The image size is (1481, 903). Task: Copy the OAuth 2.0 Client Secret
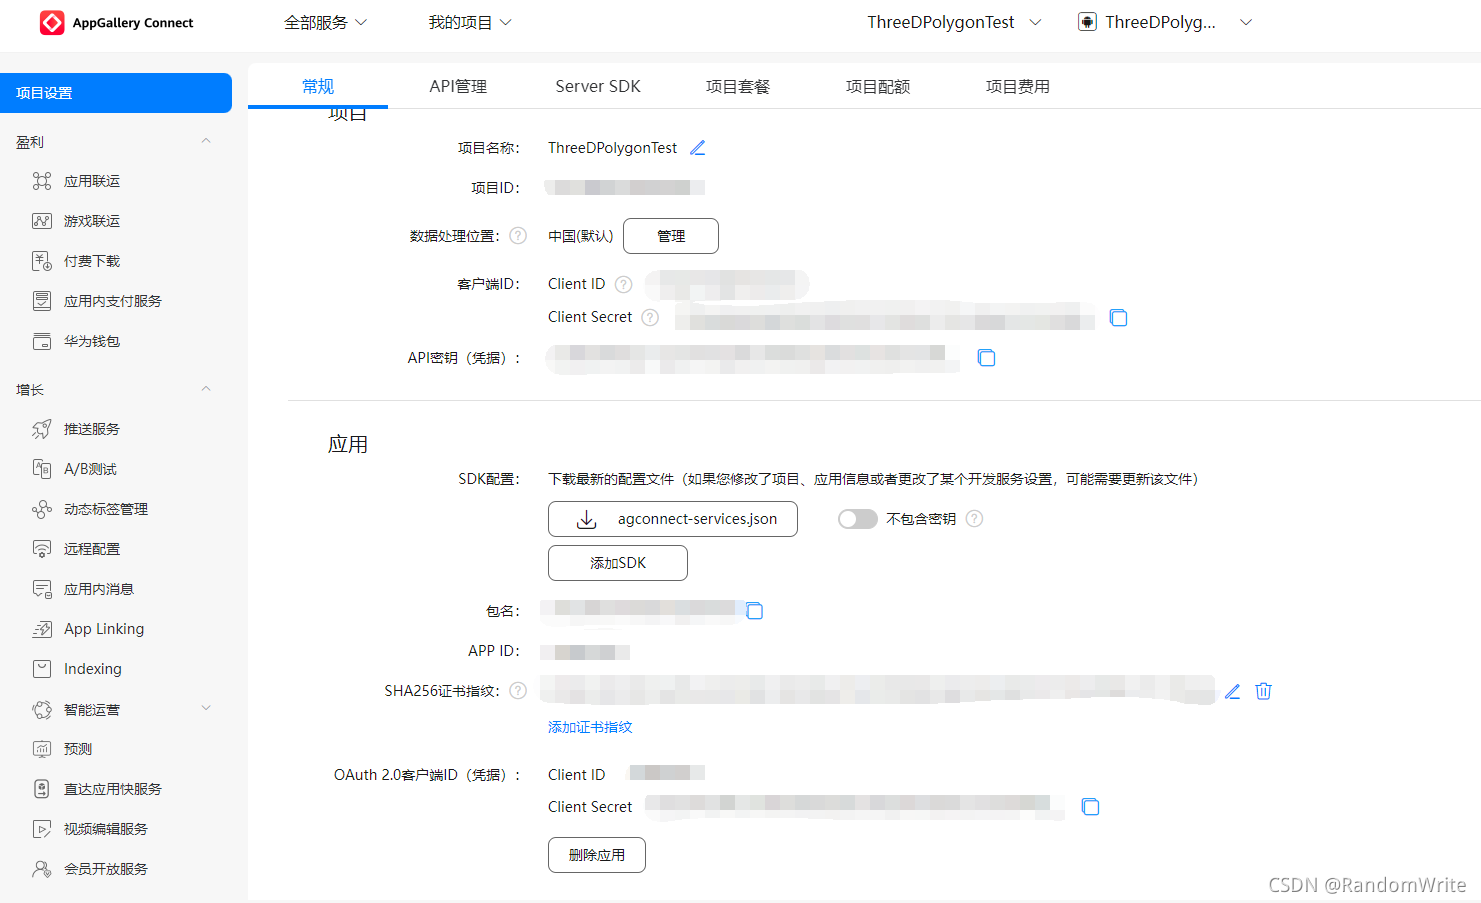point(1090,807)
